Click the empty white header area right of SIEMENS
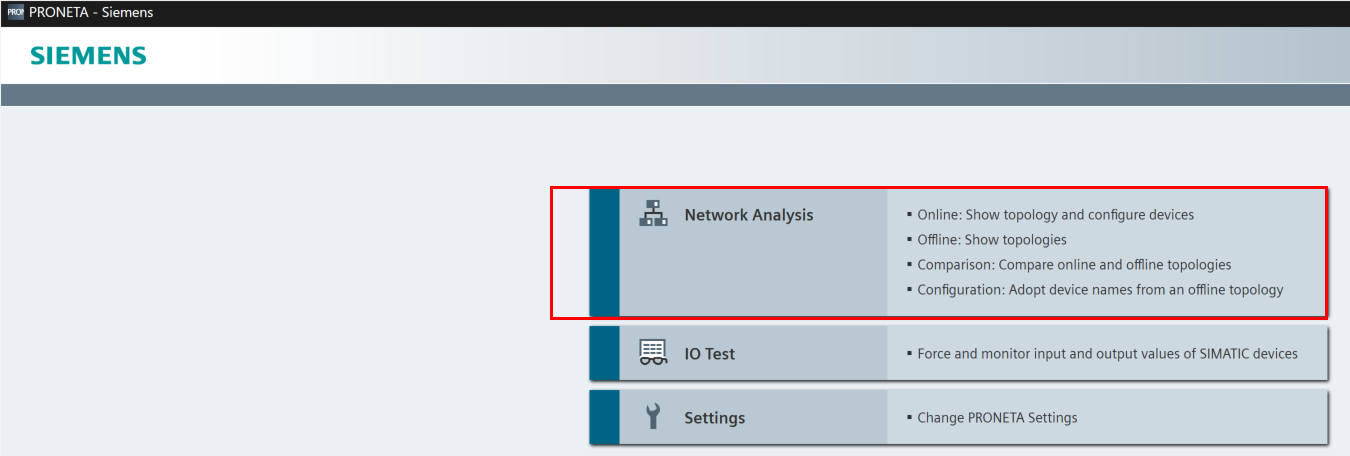1350x456 pixels. coord(700,55)
